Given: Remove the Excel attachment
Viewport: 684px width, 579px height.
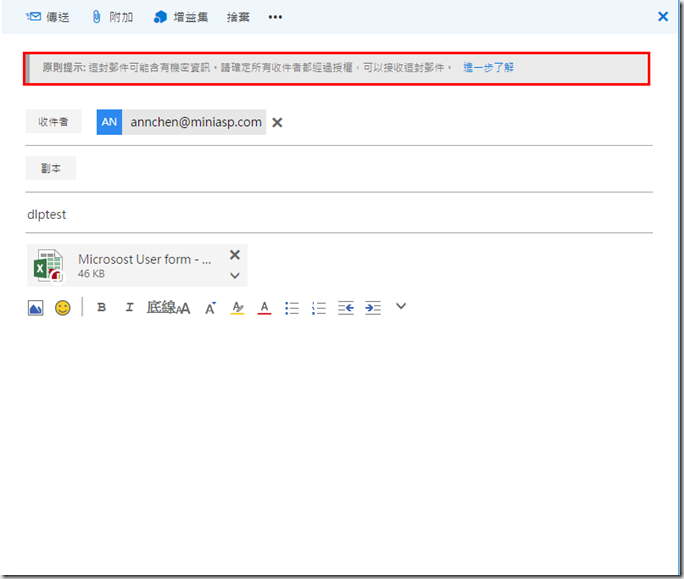Looking at the screenshot, I should (235, 255).
